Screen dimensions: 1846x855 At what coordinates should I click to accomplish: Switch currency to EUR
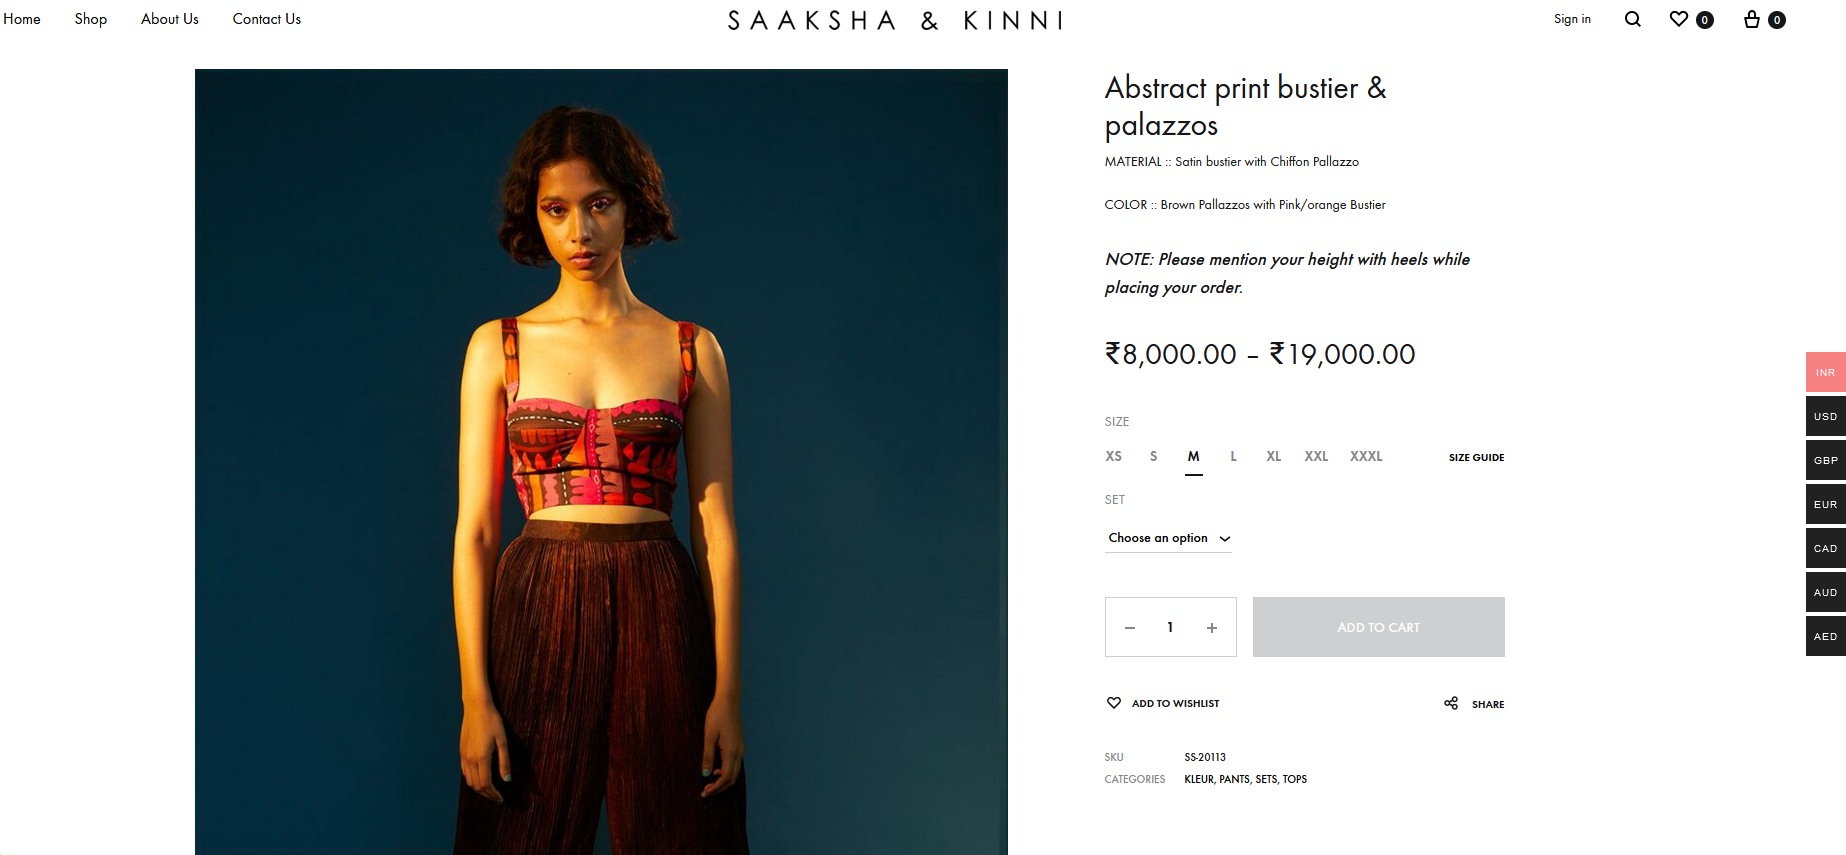coord(1825,504)
